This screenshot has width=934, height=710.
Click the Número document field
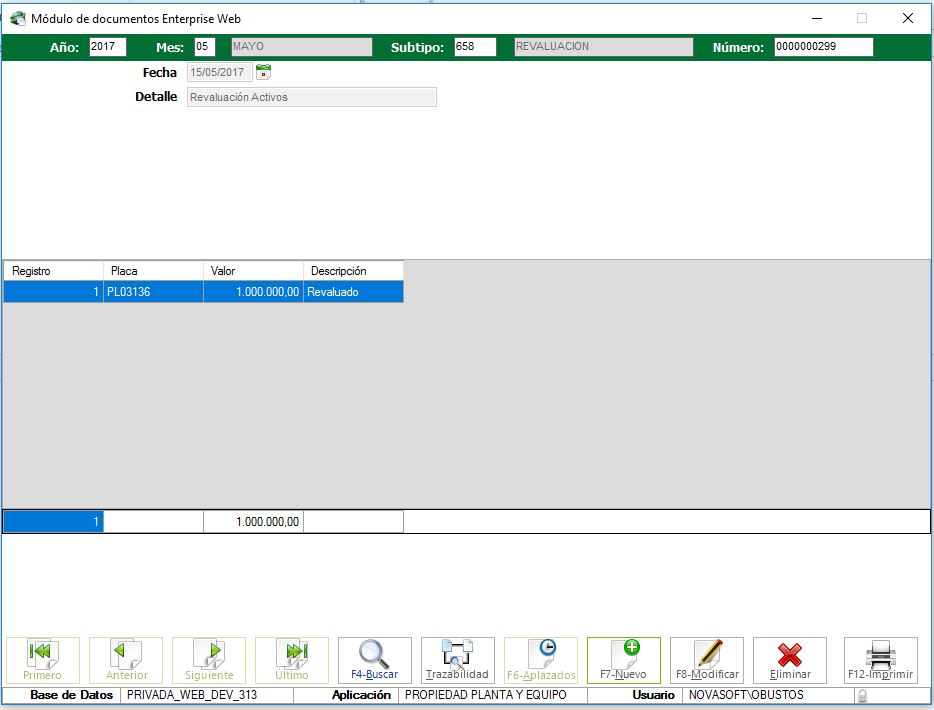point(824,46)
